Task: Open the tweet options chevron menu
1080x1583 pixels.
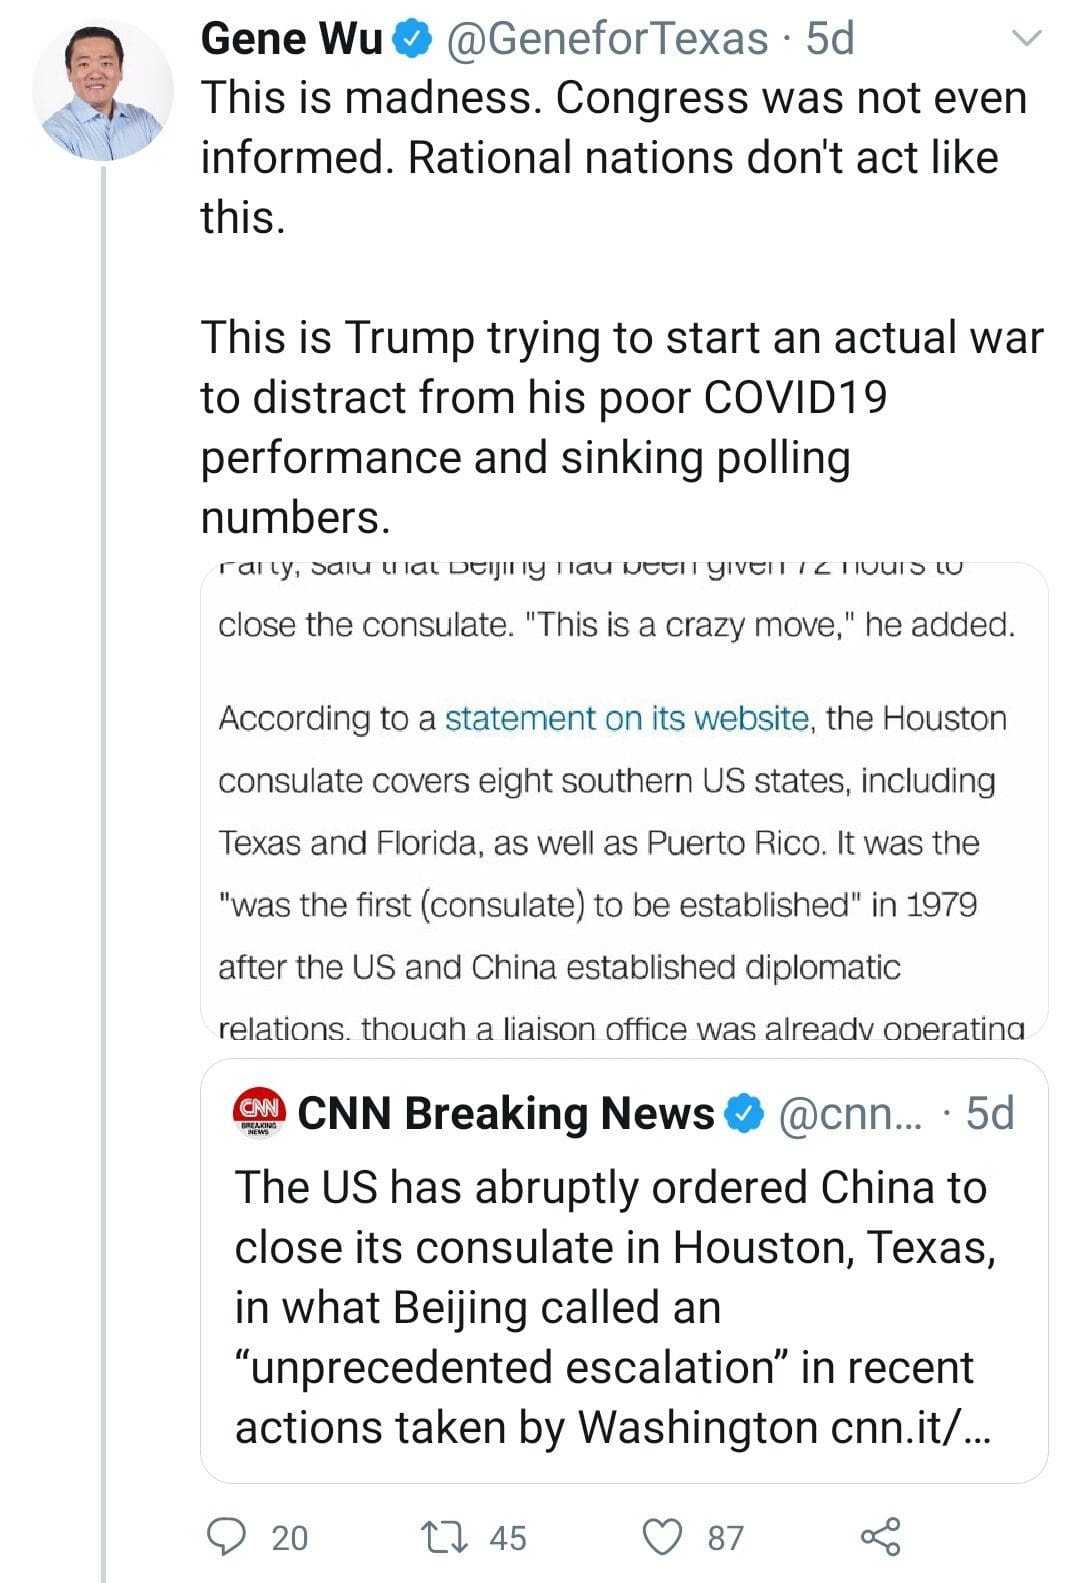Action: [x=1027, y=39]
